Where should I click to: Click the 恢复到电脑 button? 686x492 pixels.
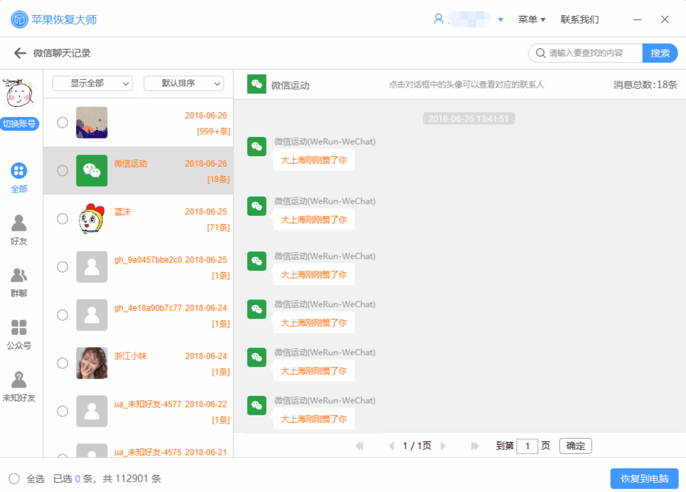point(644,479)
